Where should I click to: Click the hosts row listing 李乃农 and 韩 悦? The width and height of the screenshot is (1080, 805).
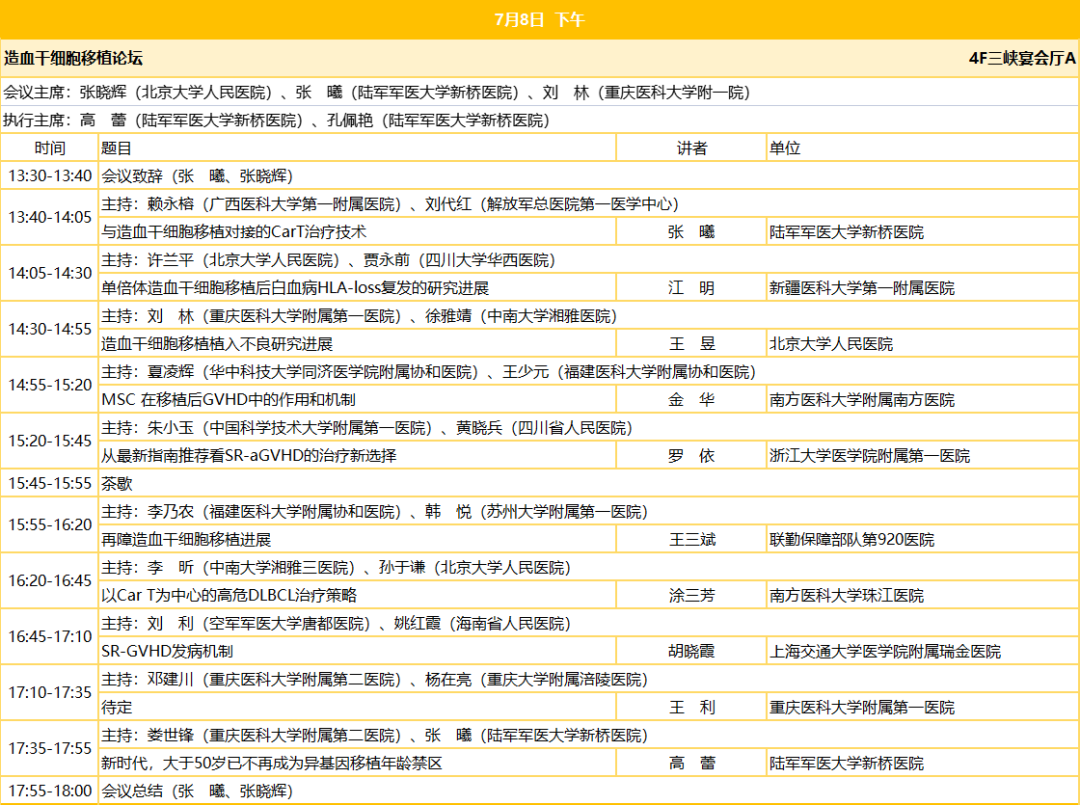click(x=589, y=512)
